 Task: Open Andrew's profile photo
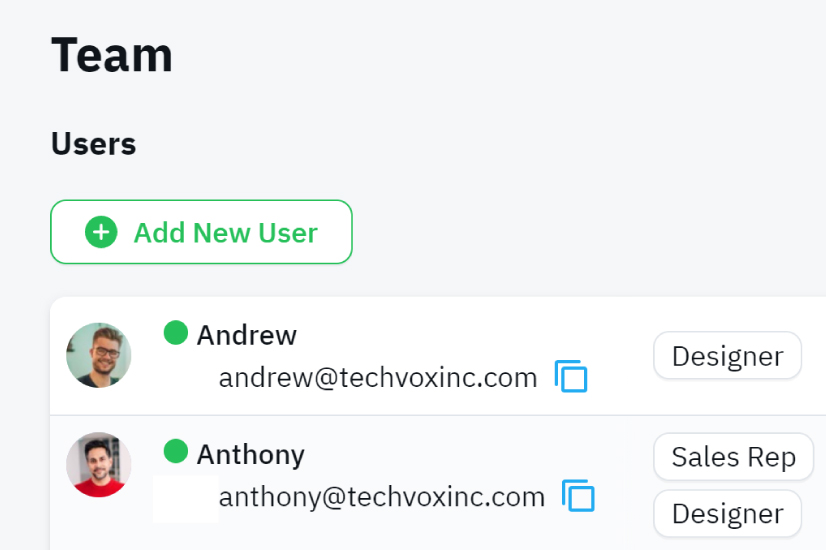[99, 355]
